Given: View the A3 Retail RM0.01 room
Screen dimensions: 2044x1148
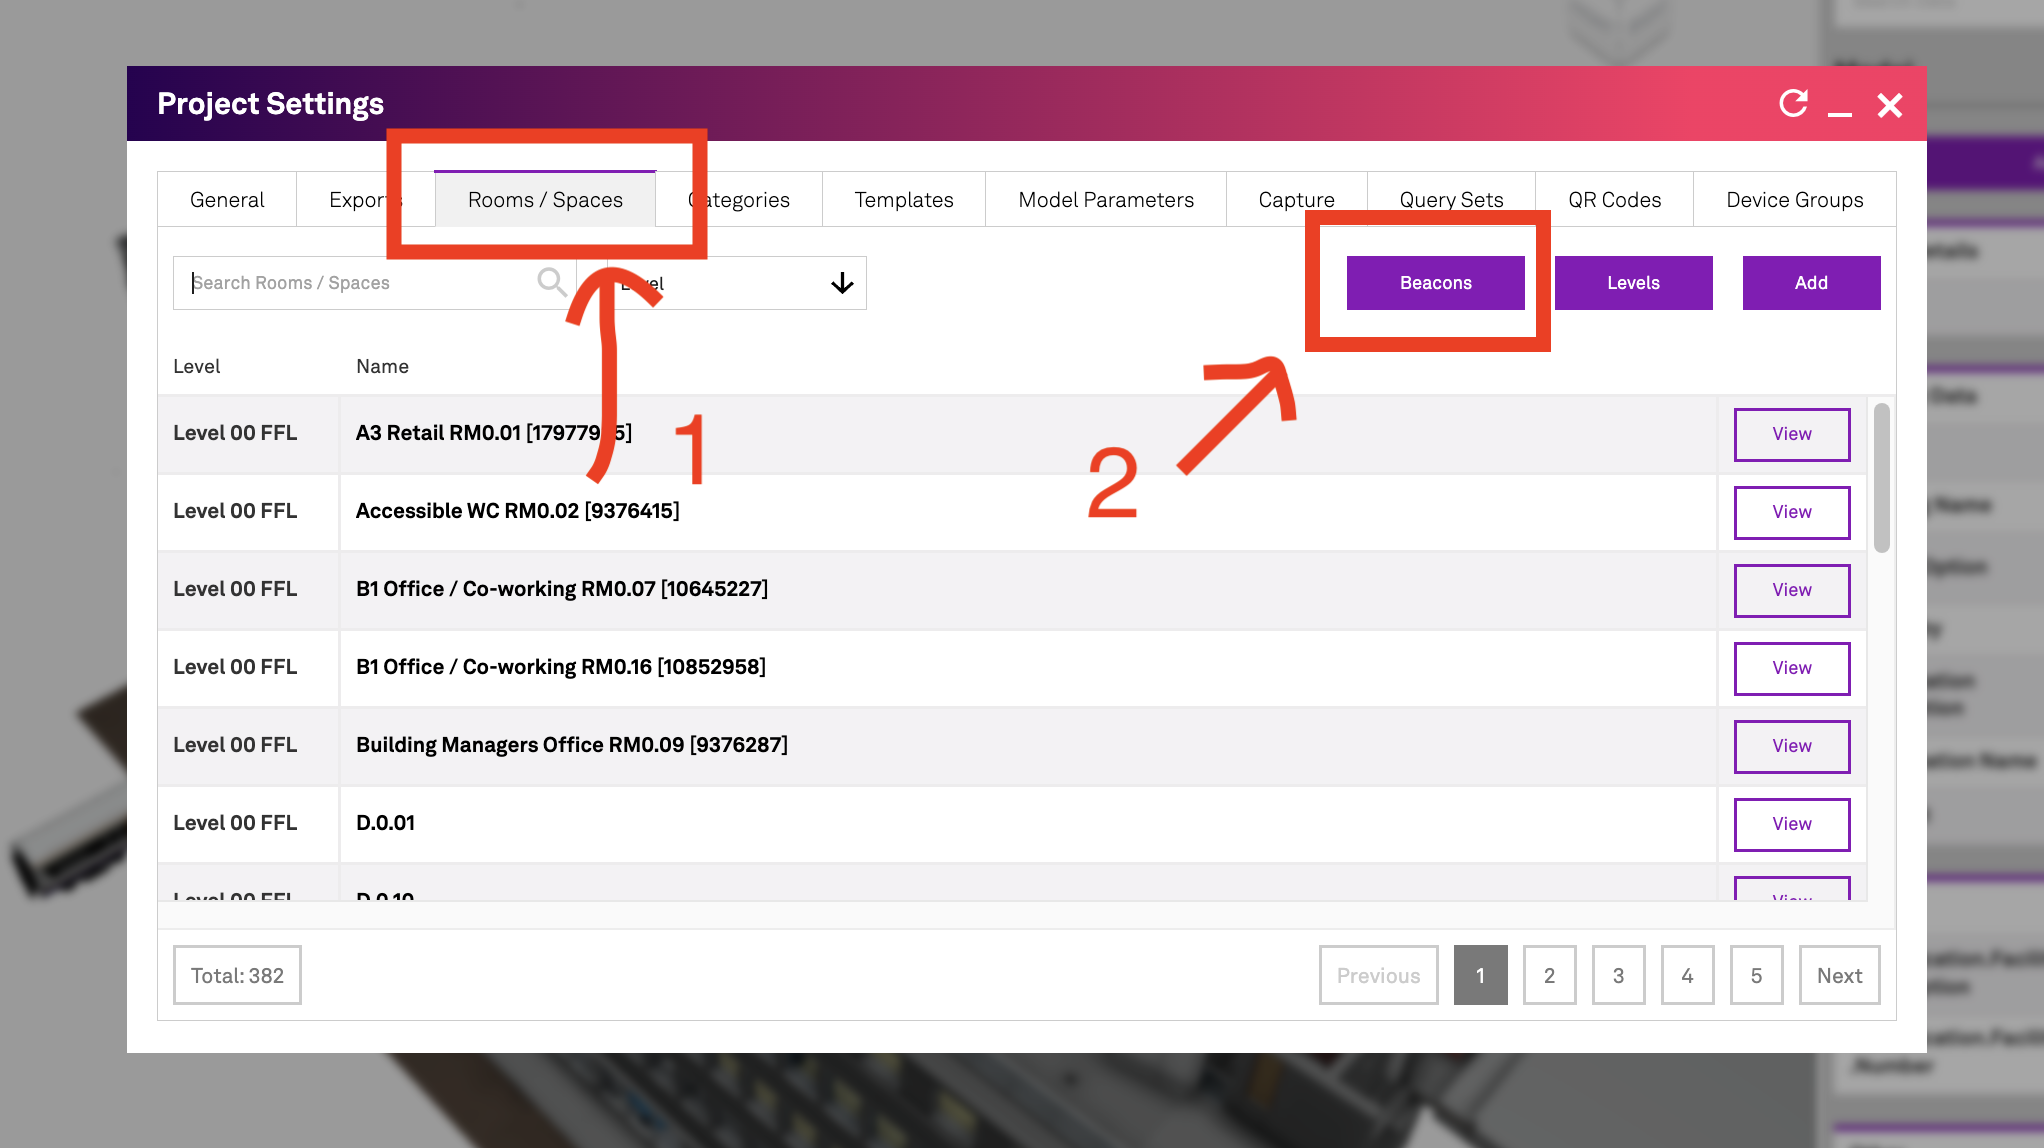Looking at the screenshot, I should (1791, 434).
